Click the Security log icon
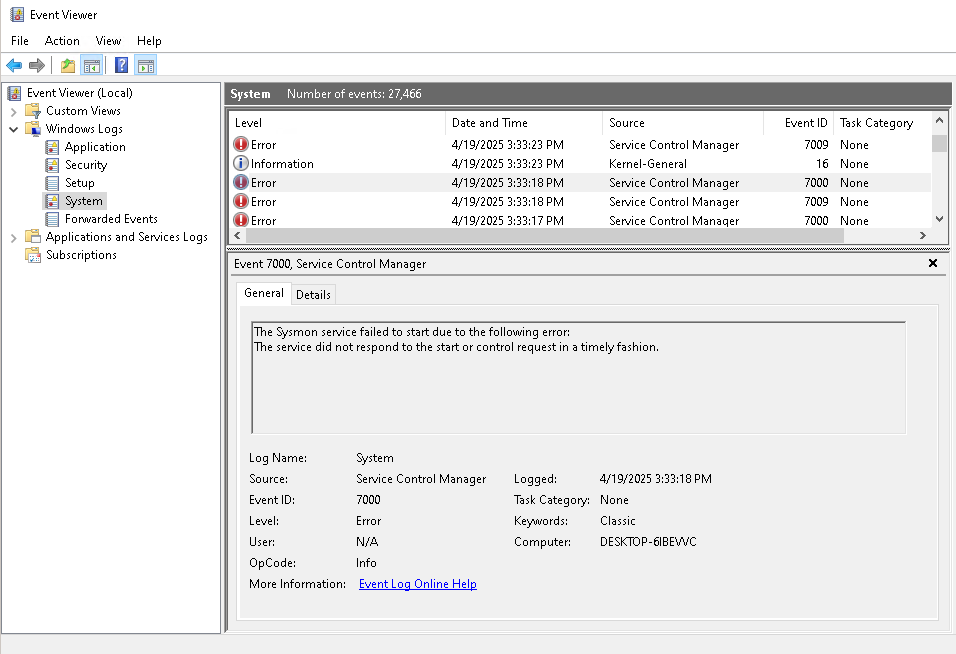Viewport: 956px width, 654px height. pyautogui.click(x=52, y=165)
